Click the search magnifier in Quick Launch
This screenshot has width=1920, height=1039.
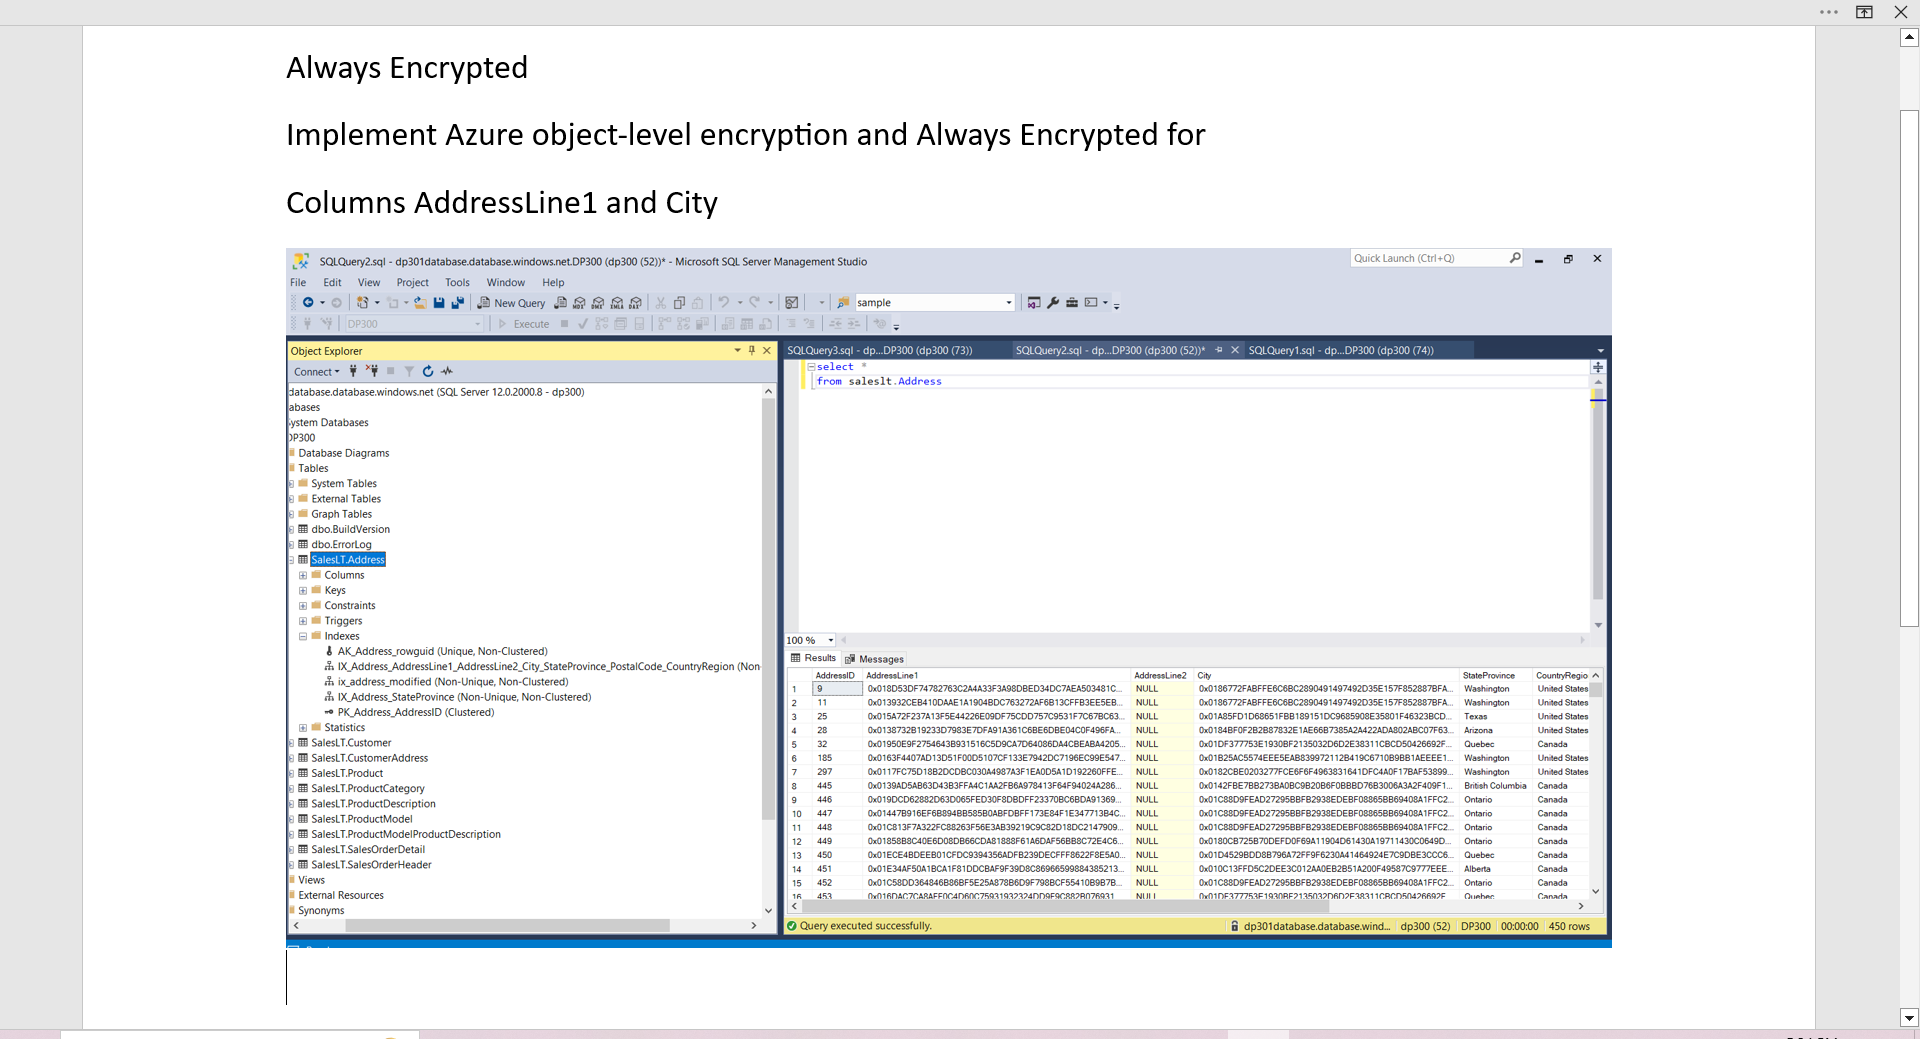[x=1515, y=258]
